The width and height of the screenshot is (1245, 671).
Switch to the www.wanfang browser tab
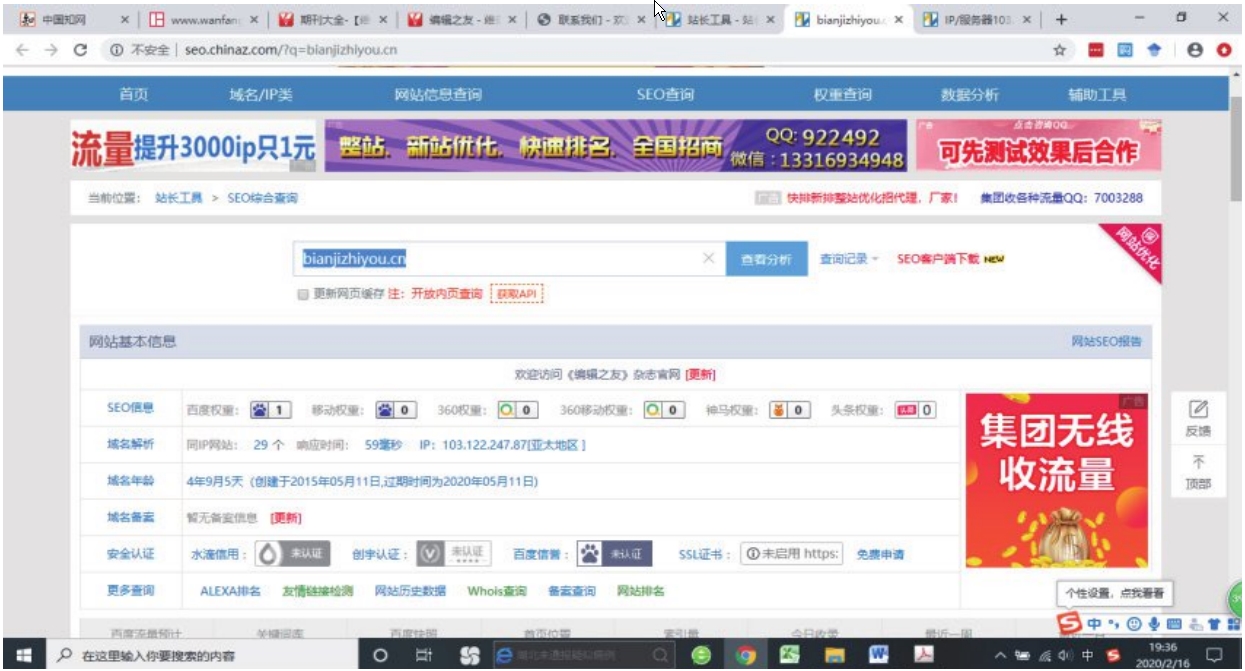[x=205, y=19]
